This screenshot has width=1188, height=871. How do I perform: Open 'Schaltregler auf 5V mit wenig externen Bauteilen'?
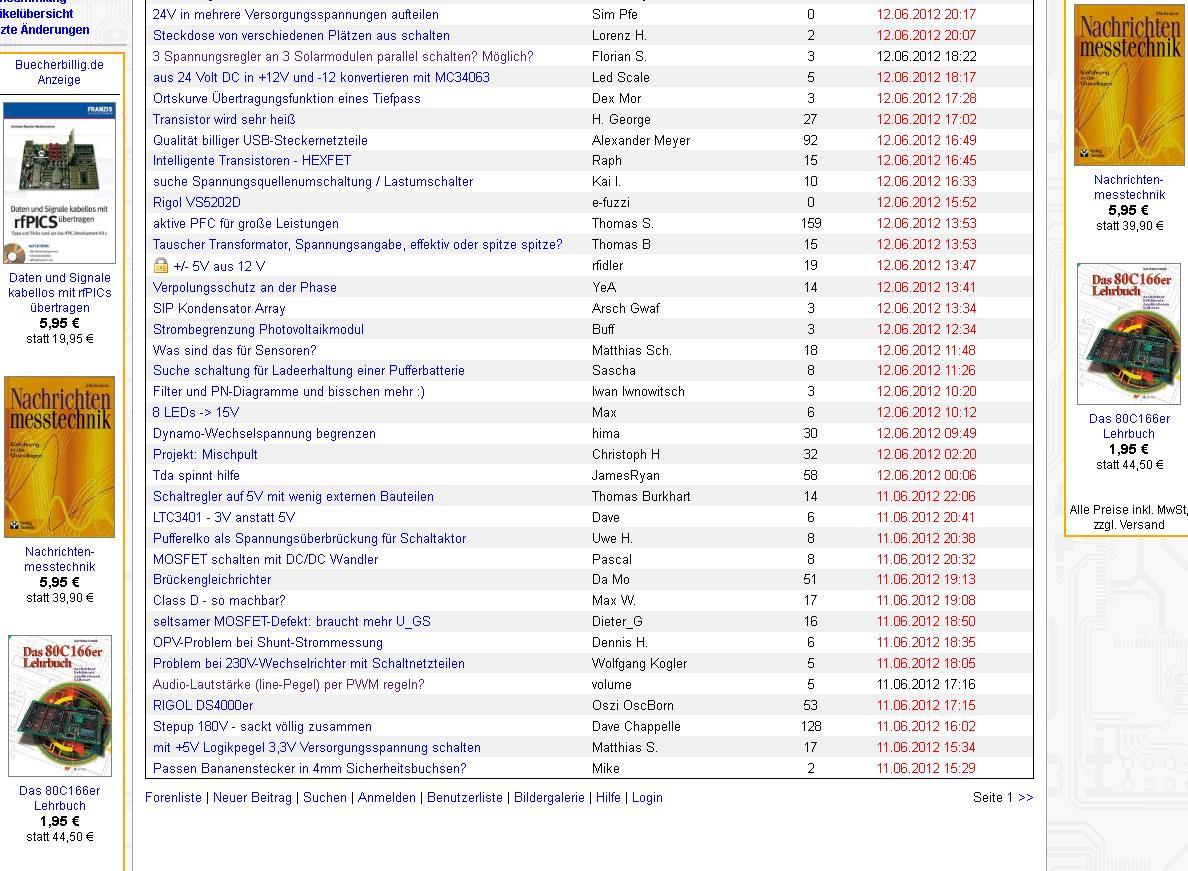[x=293, y=497]
